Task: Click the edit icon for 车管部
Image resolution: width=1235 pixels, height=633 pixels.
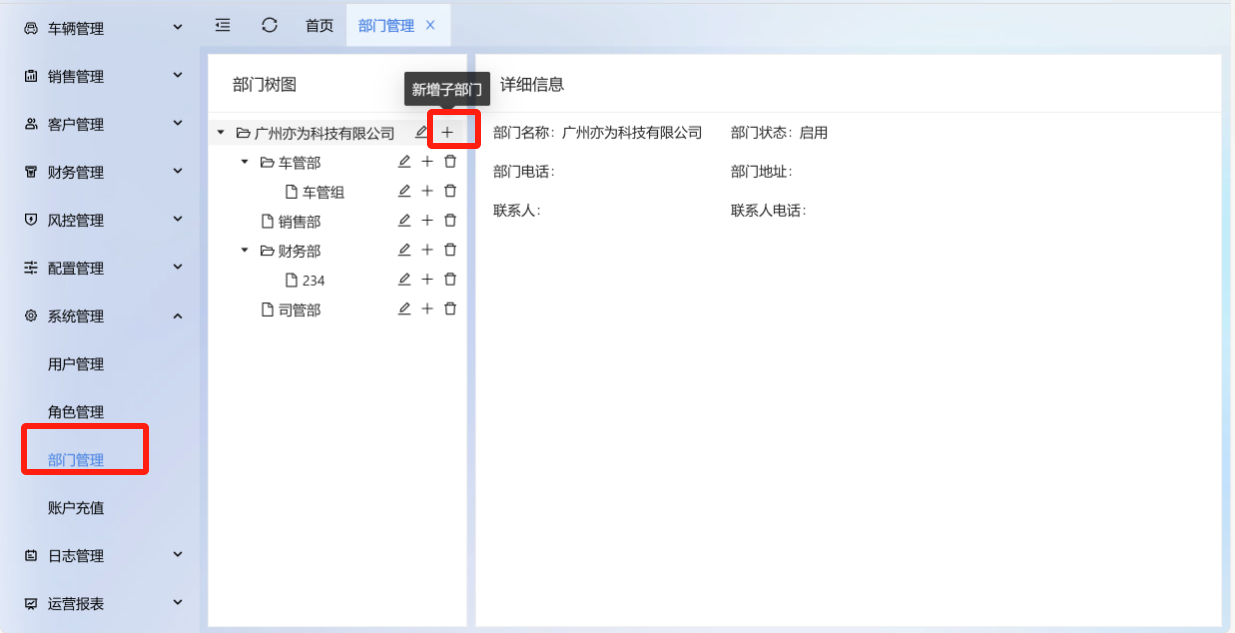Action: (404, 162)
